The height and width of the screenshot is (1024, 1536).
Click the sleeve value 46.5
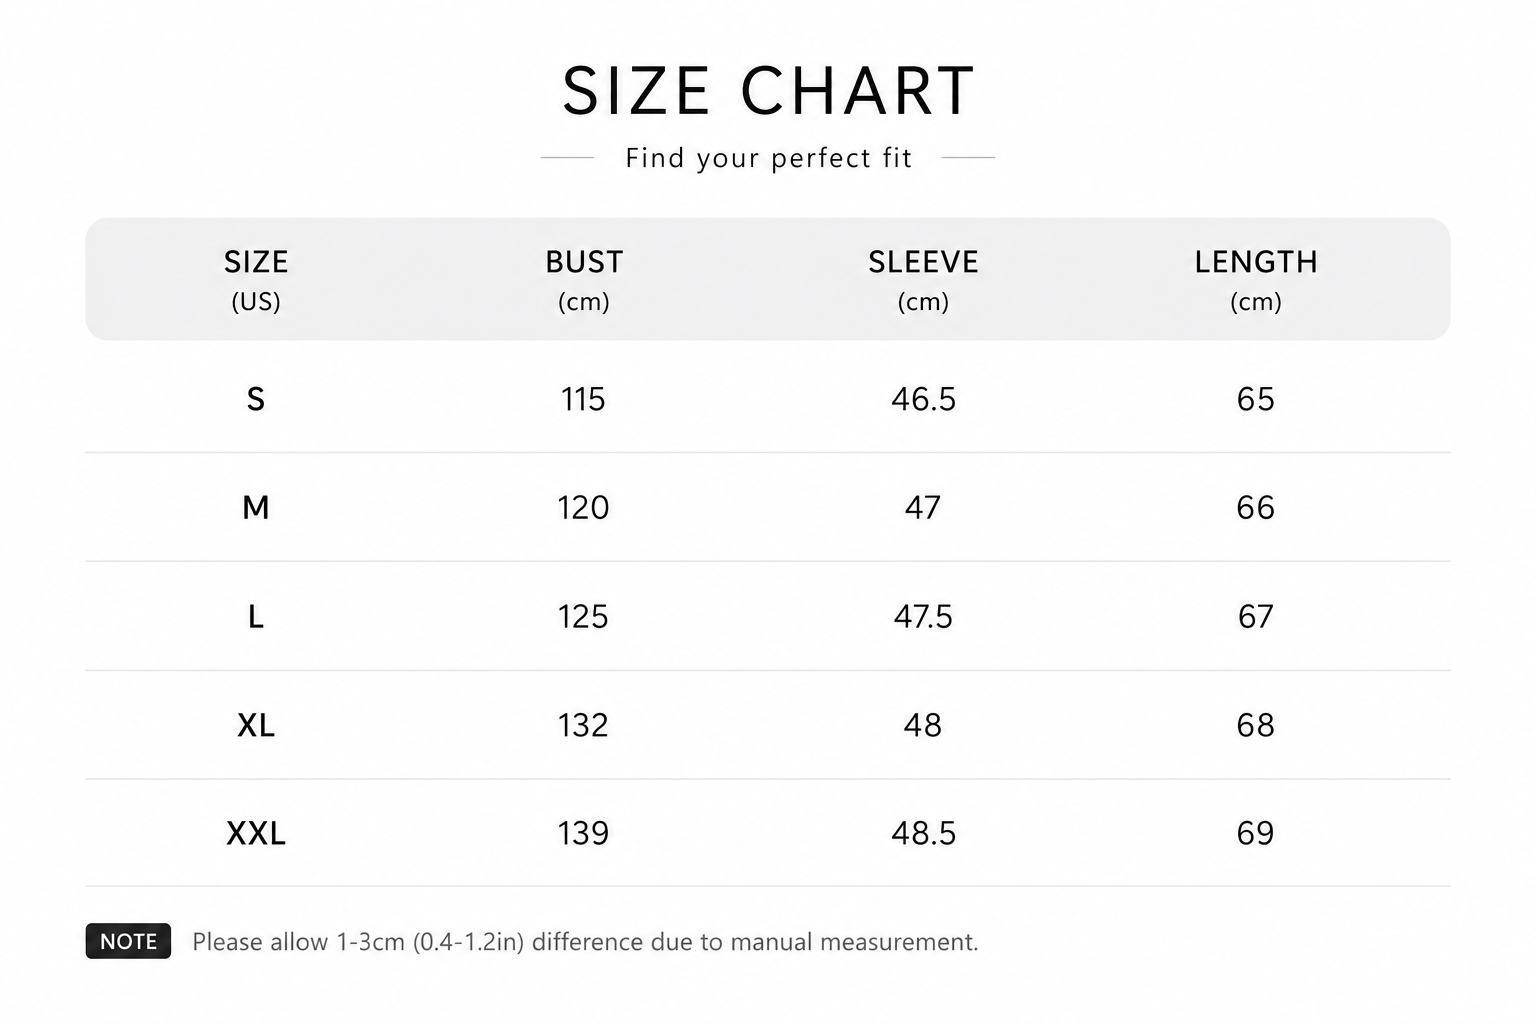coord(923,399)
